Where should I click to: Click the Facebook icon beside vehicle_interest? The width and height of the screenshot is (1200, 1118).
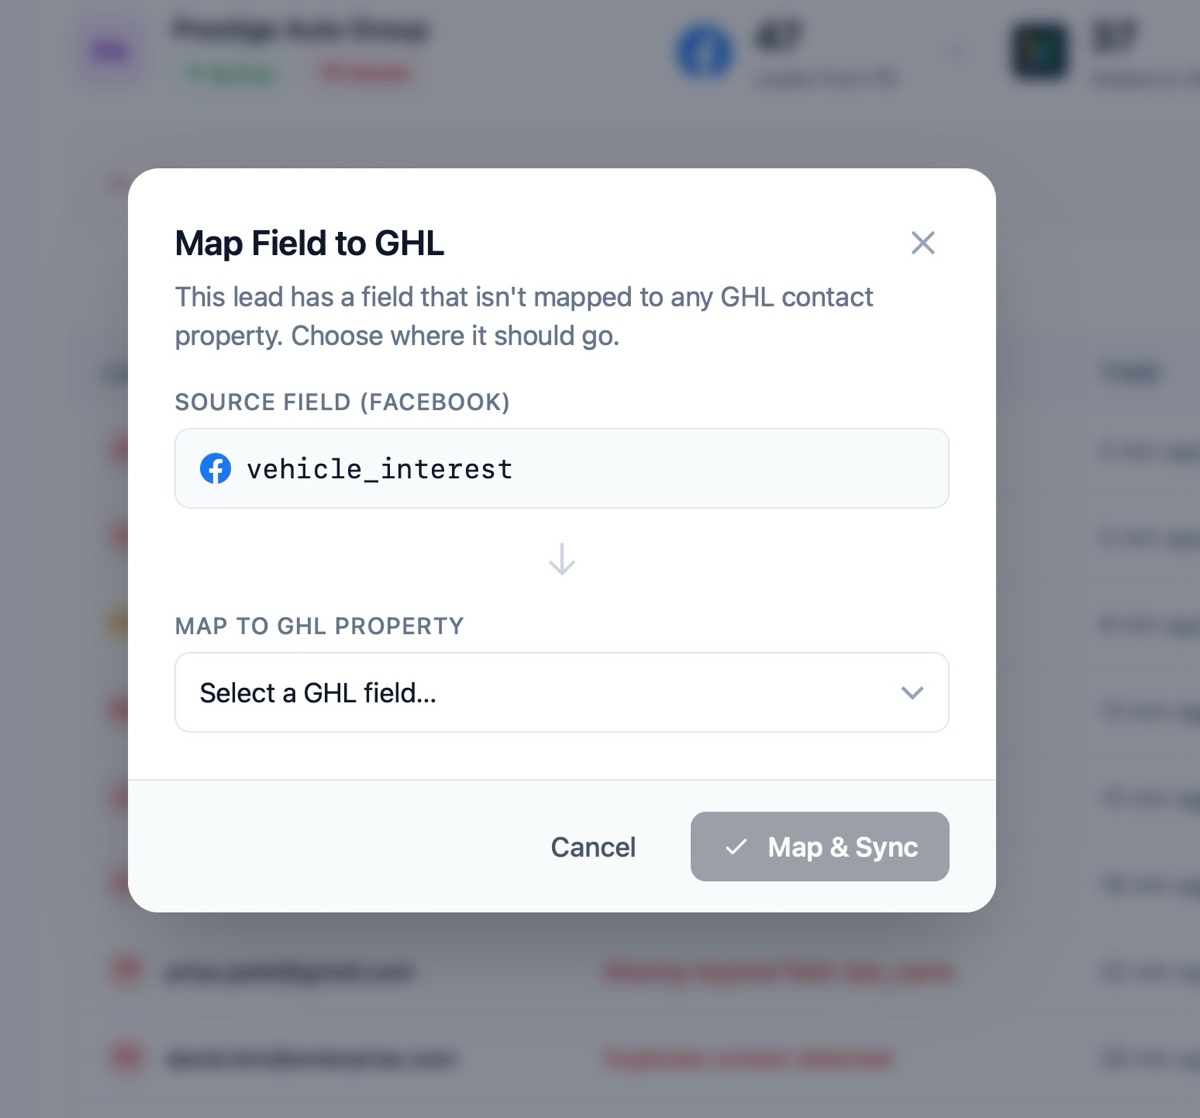(x=216, y=468)
